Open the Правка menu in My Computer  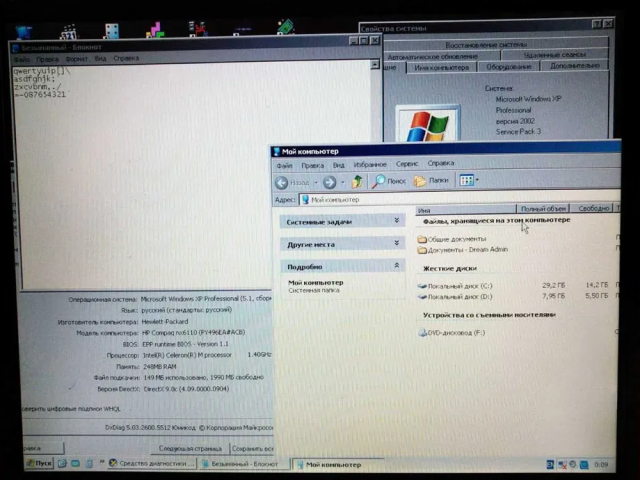click(x=313, y=165)
